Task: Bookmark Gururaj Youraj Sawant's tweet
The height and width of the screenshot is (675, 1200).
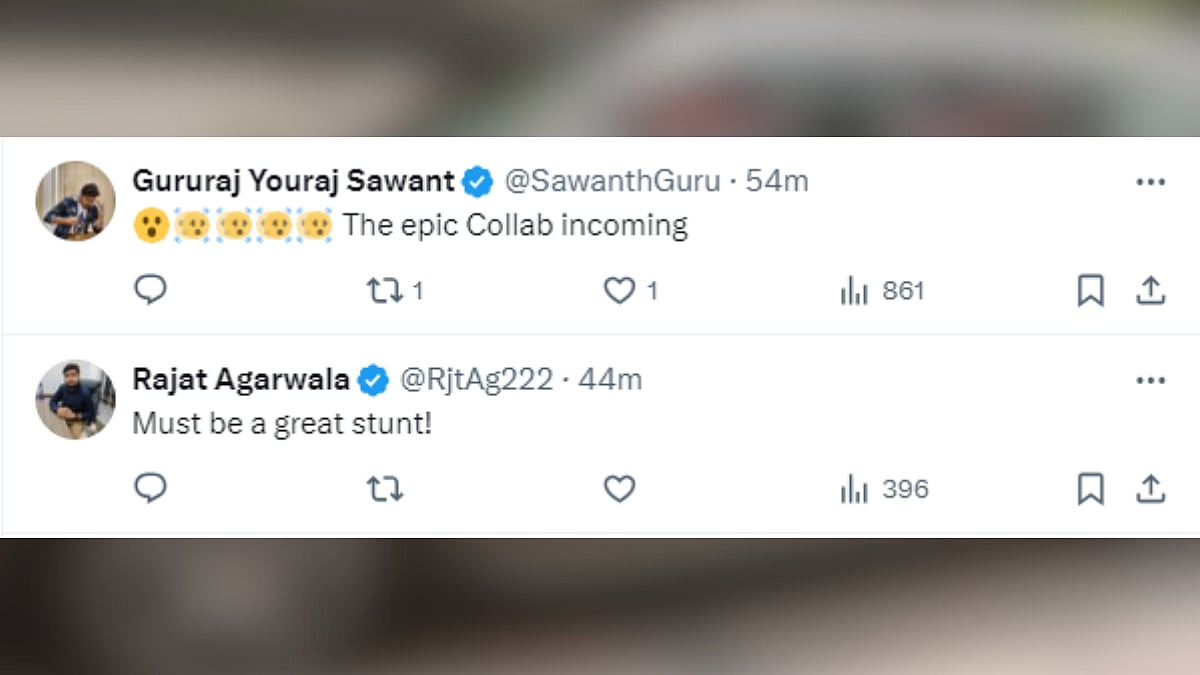Action: coord(1090,291)
